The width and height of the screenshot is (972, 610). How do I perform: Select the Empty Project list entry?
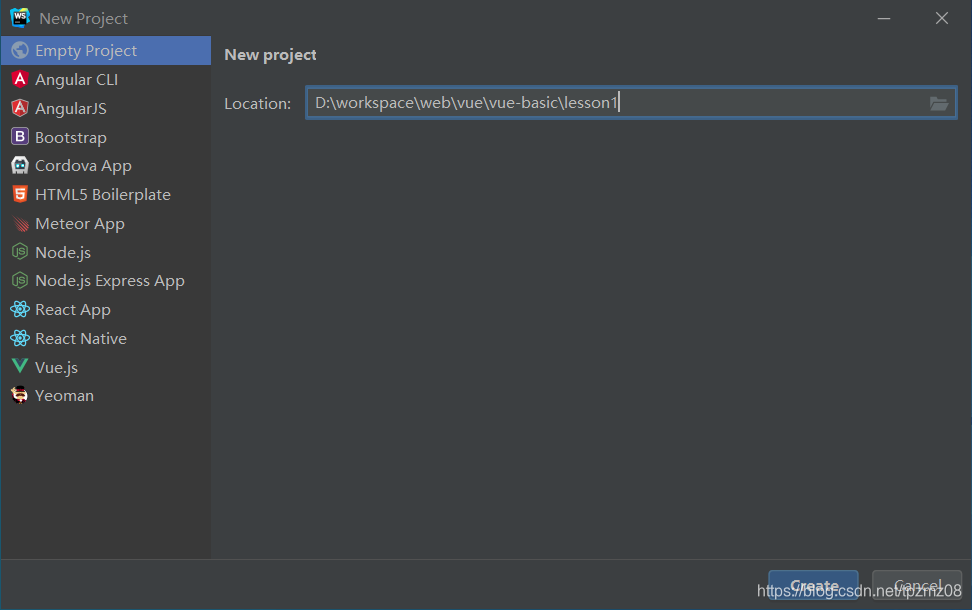click(x=106, y=50)
